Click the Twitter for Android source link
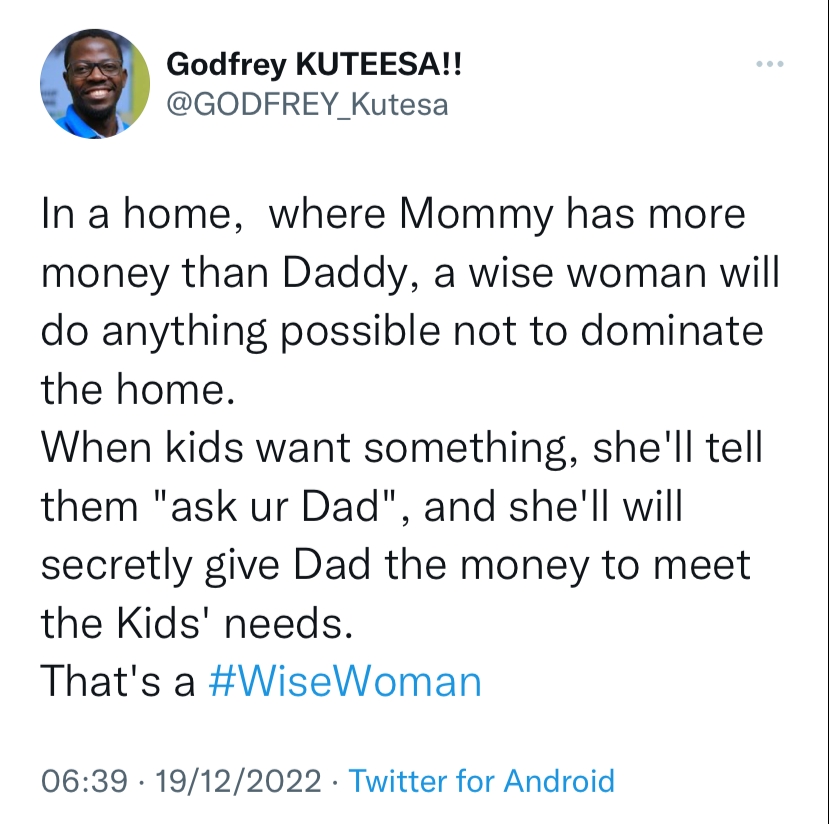829x824 pixels. (x=482, y=781)
